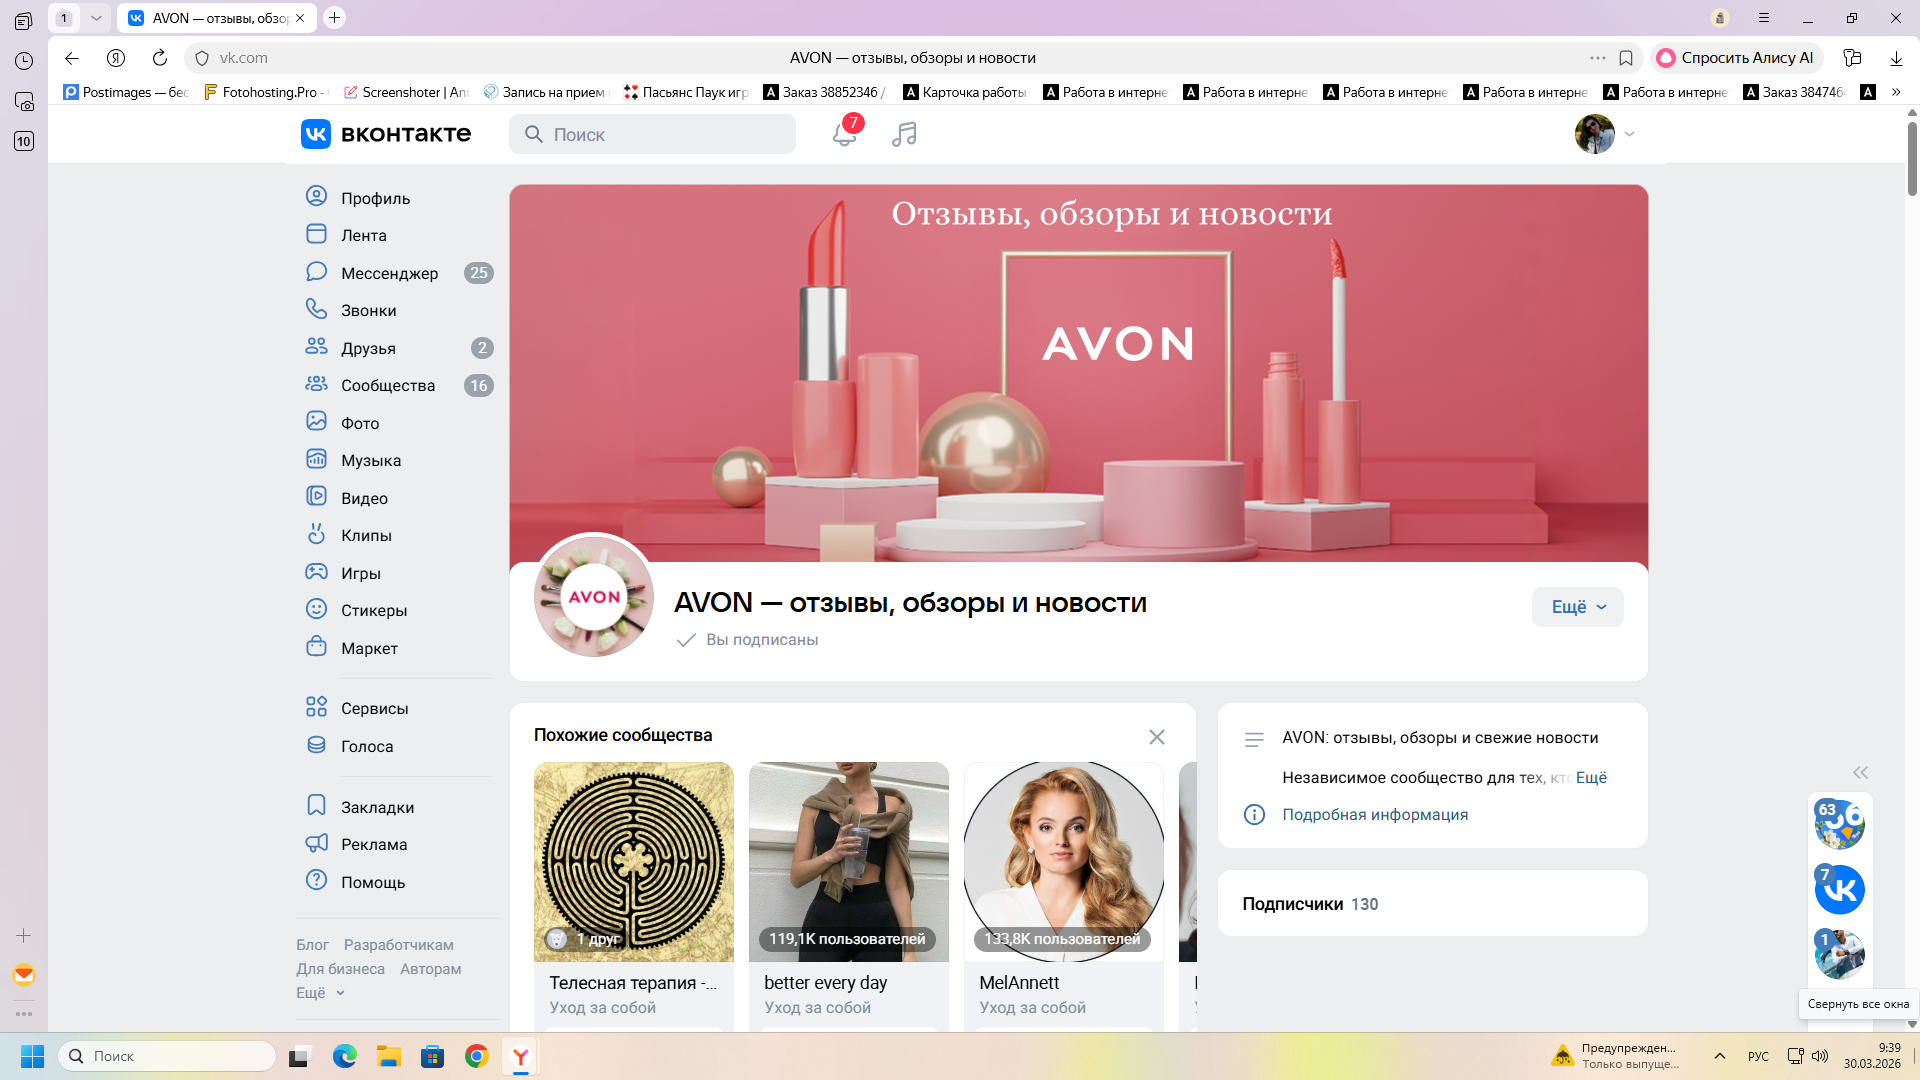This screenshot has height=1080, width=1920.
Task: Open 'Подробная информация' link
Action: [x=1375, y=815]
